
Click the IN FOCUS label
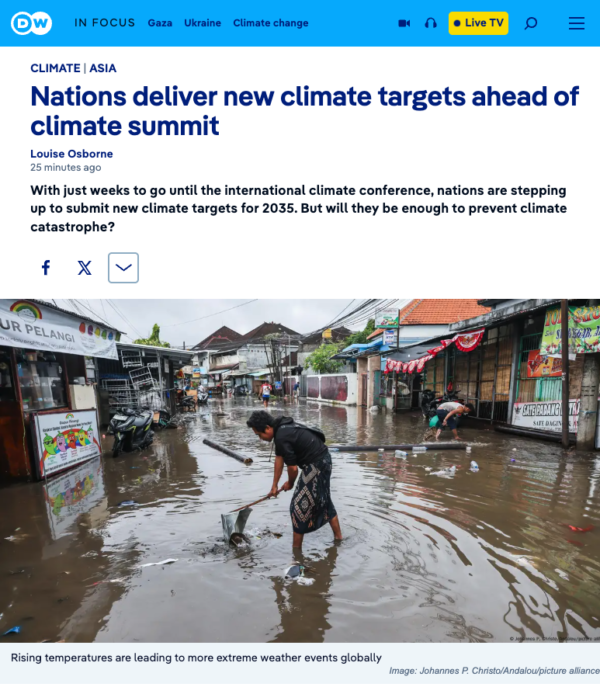(x=105, y=23)
